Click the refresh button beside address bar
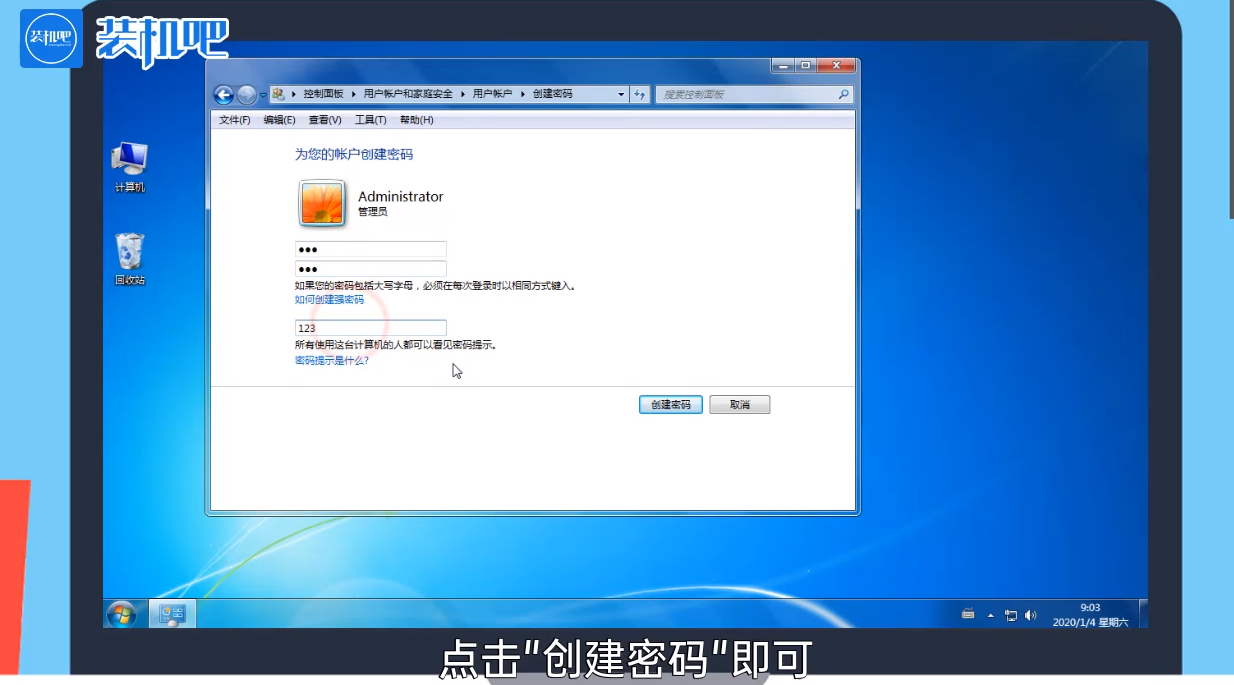 tap(640, 94)
